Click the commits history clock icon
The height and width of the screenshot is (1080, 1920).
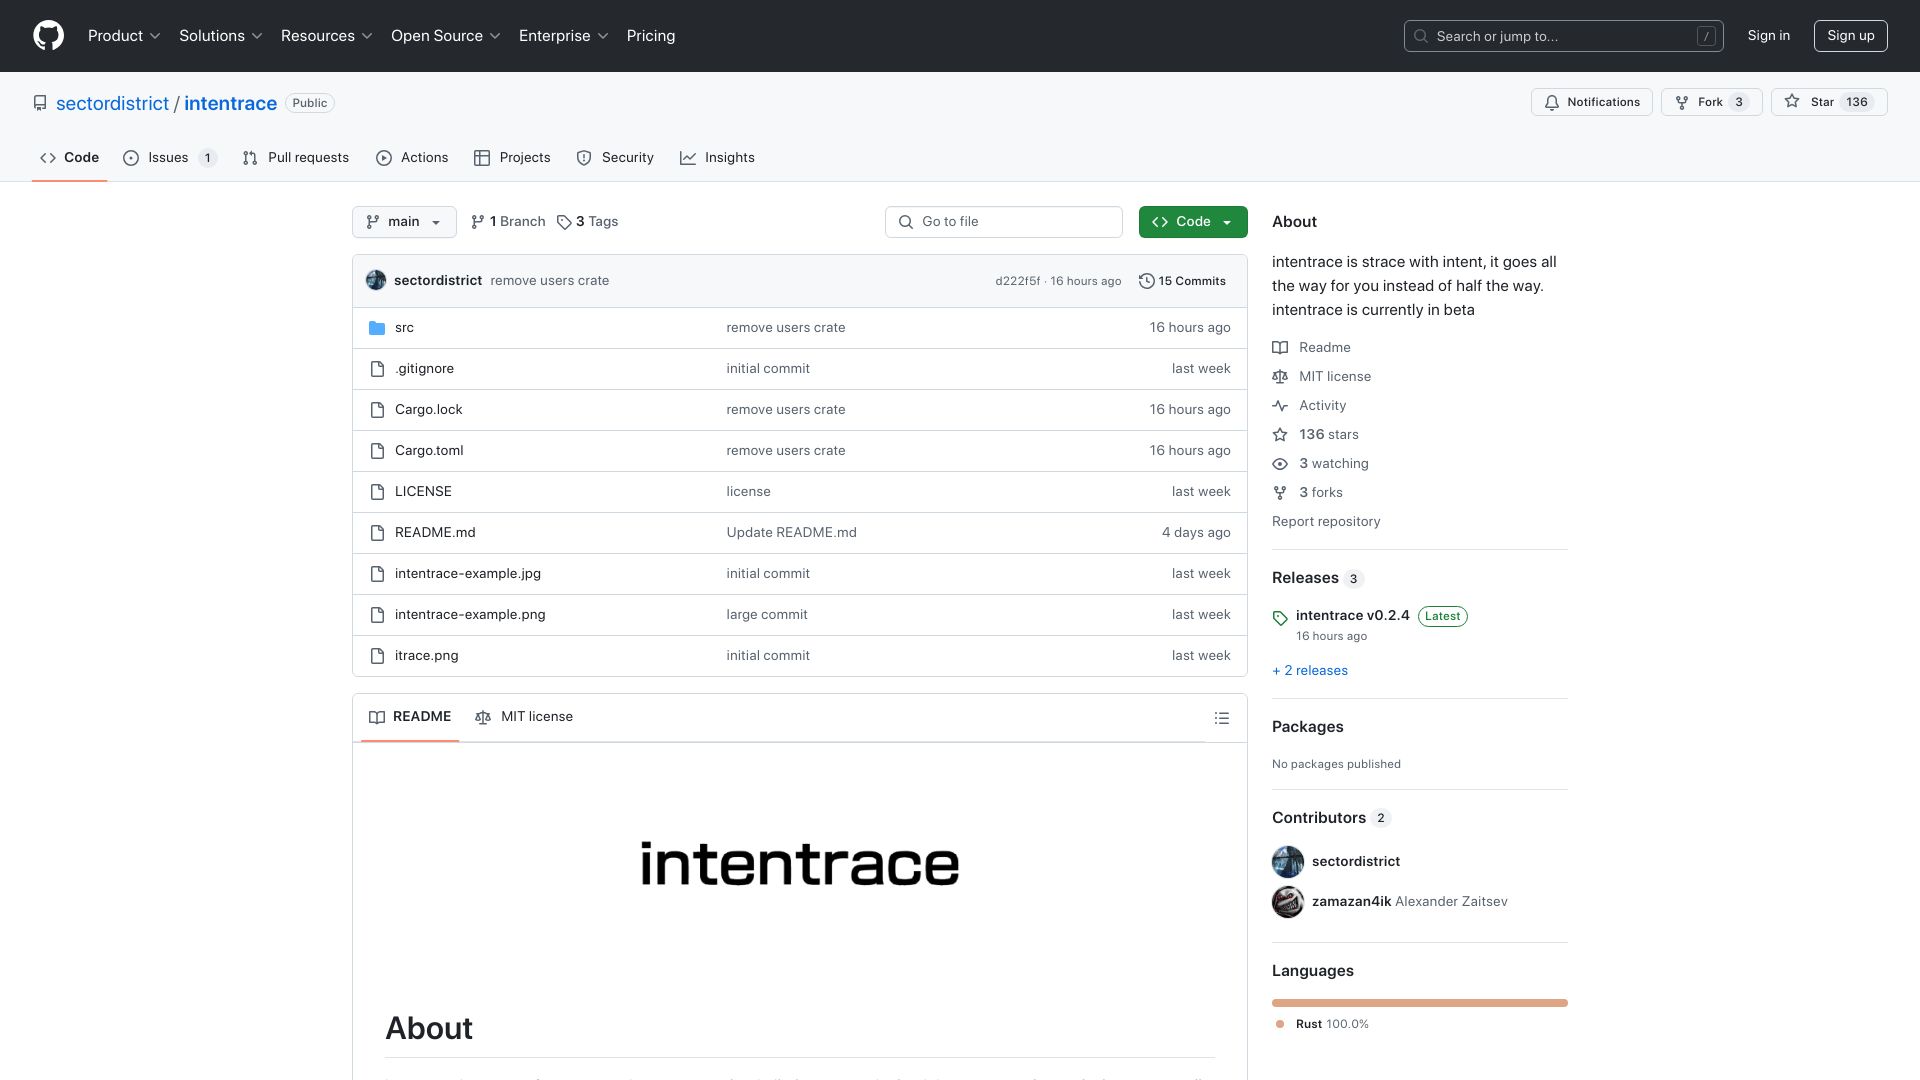[1147, 281]
